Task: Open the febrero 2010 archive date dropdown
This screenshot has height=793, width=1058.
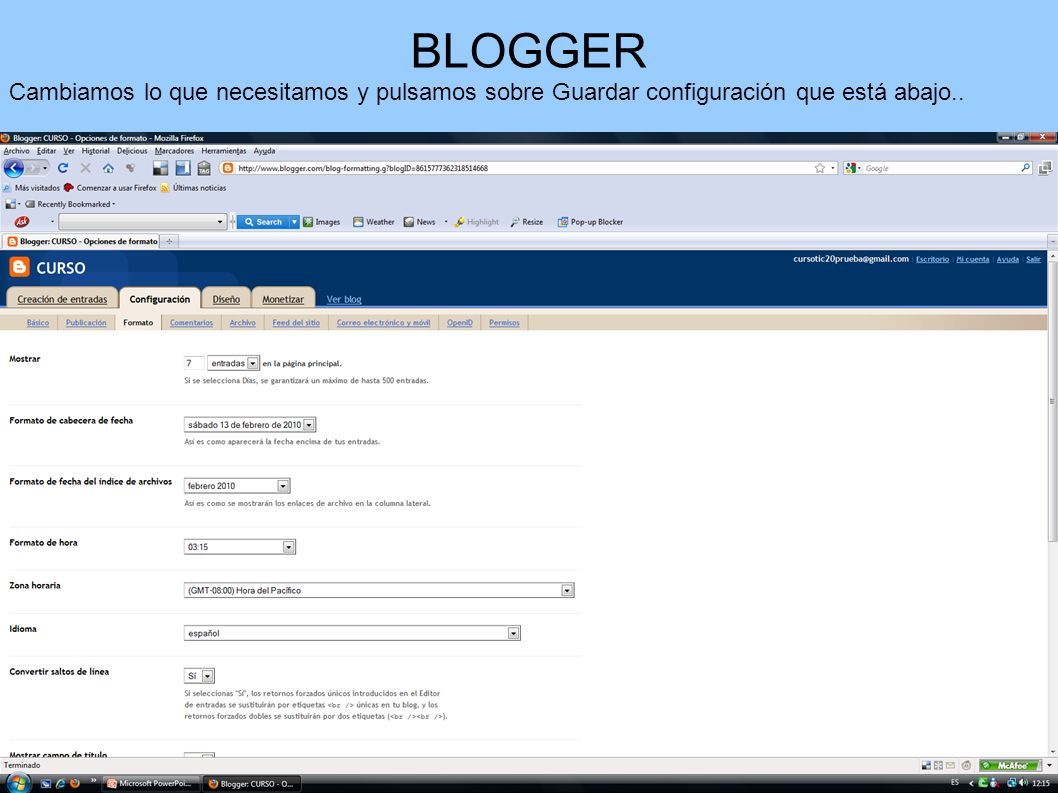Action: pos(237,486)
